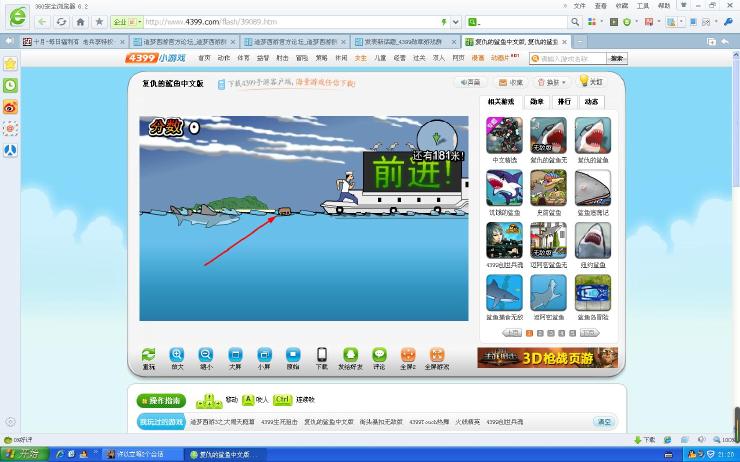Click the 搜索 site search button
The image size is (740, 462).
(616, 59)
